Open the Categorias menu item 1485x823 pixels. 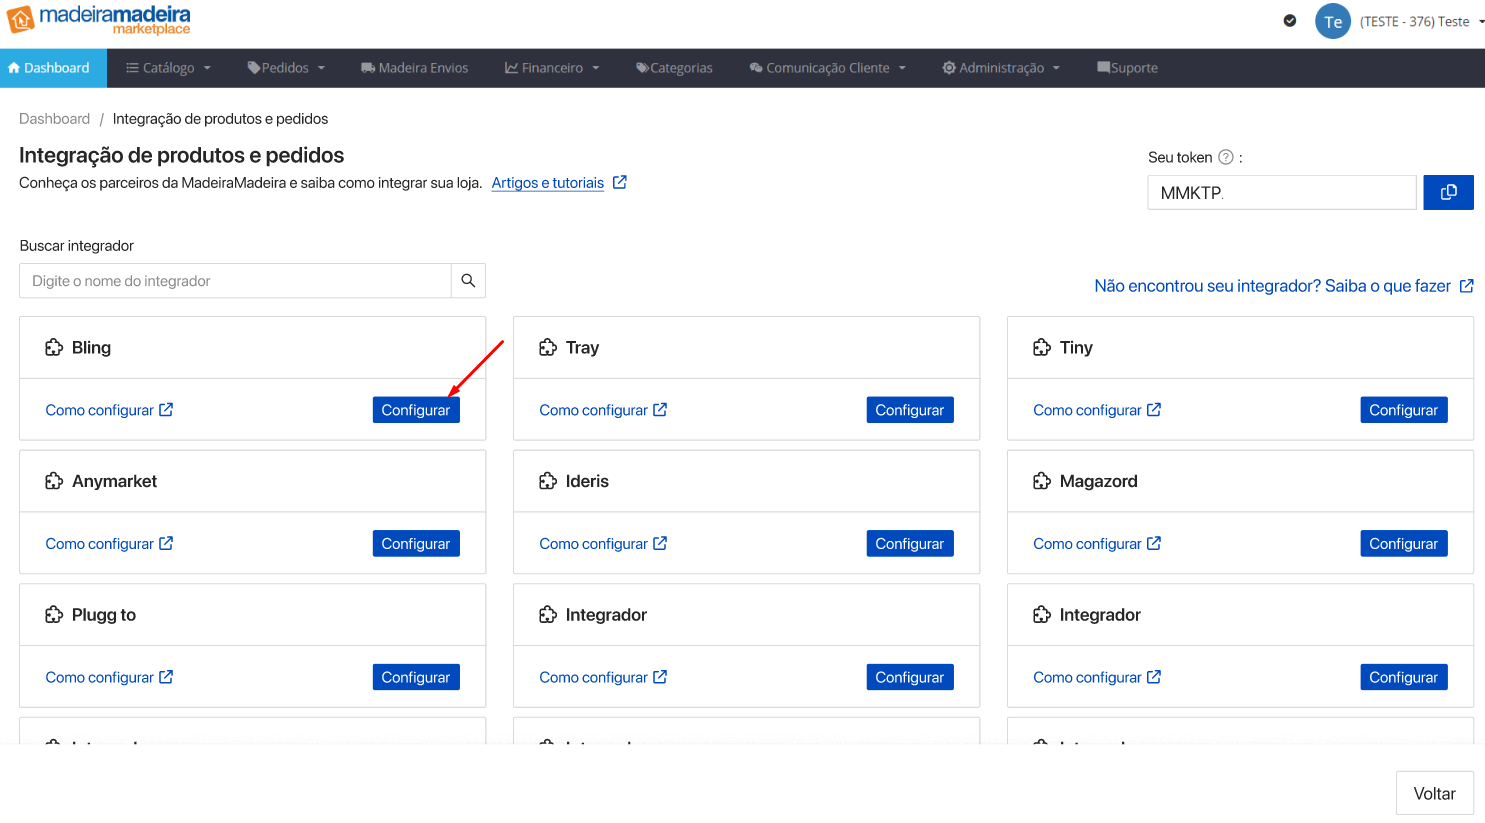pyautogui.click(x=674, y=68)
